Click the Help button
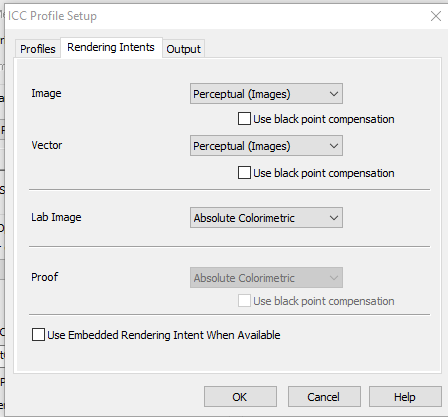This screenshot has height=417, width=448. (x=405, y=397)
